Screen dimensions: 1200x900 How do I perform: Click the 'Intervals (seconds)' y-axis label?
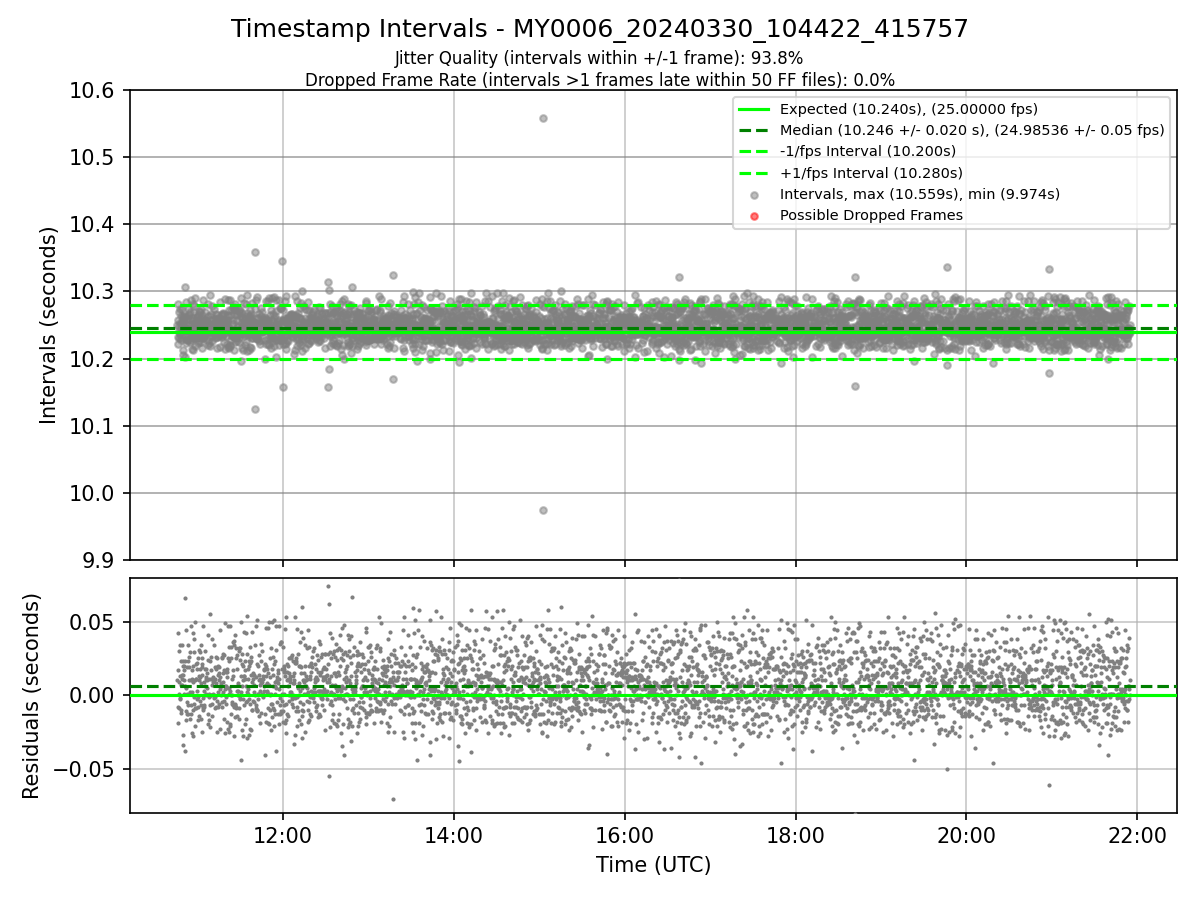pyautogui.click(x=49, y=325)
